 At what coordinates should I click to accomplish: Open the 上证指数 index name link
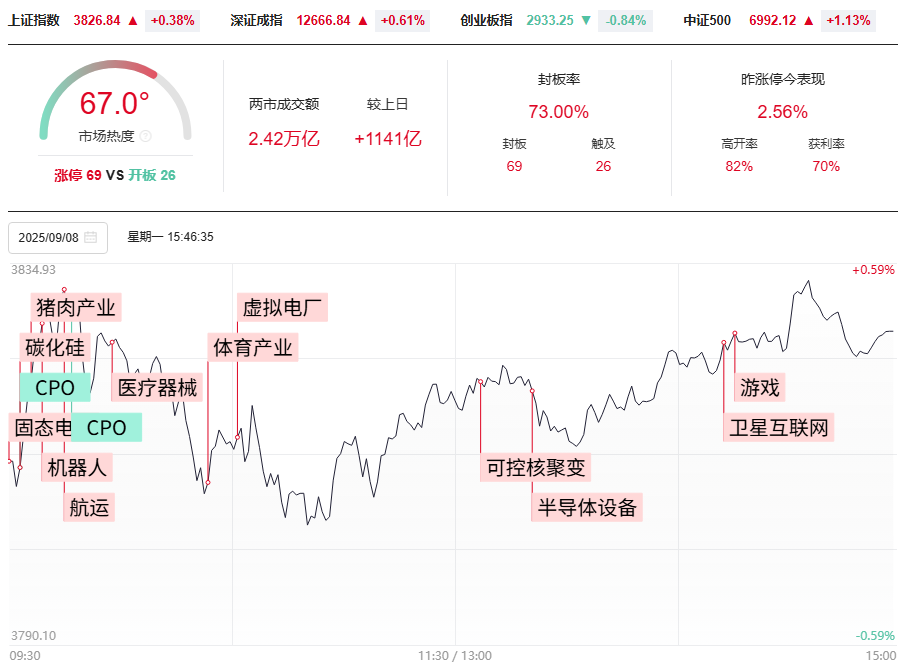point(34,20)
